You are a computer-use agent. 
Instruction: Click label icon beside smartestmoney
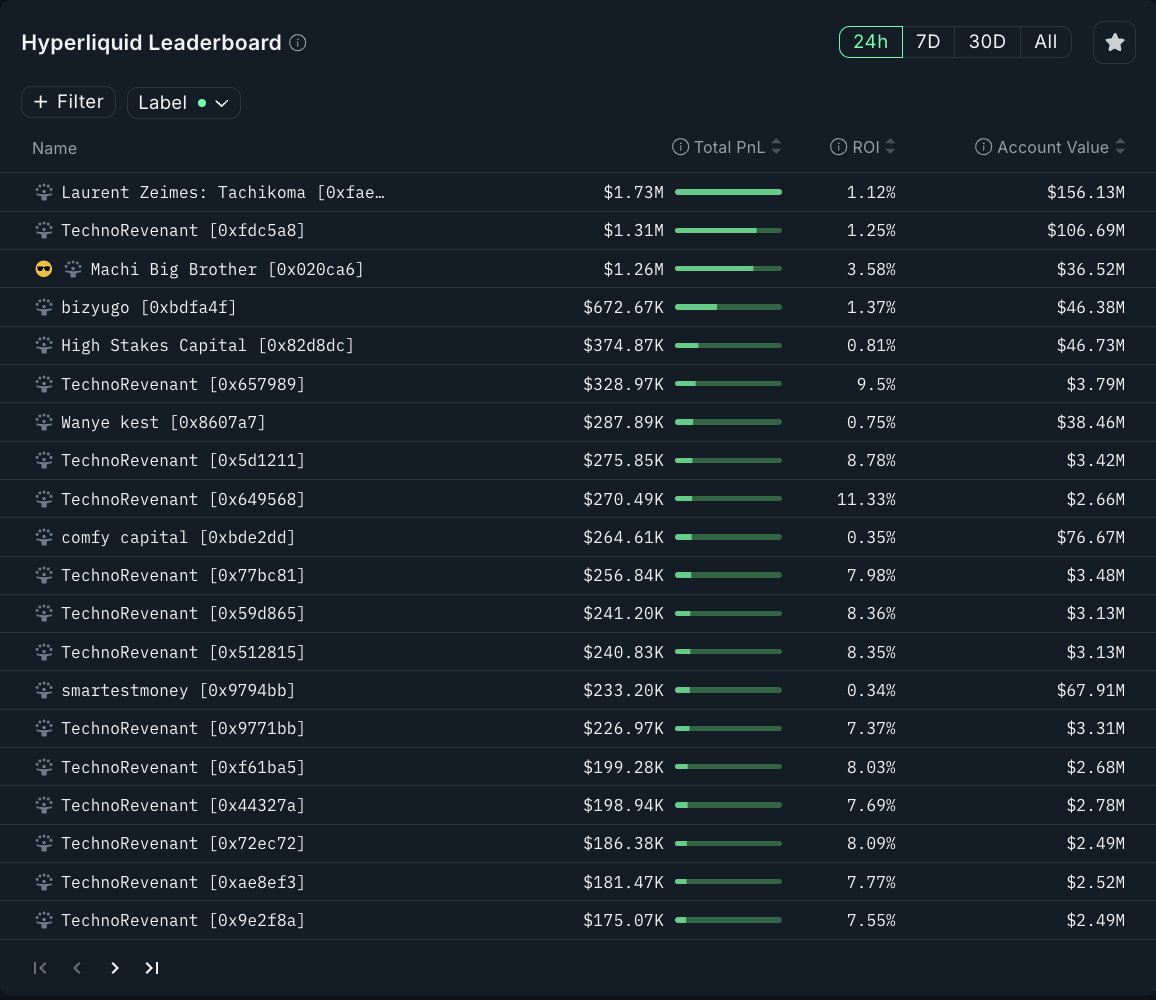pyautogui.click(x=43, y=690)
